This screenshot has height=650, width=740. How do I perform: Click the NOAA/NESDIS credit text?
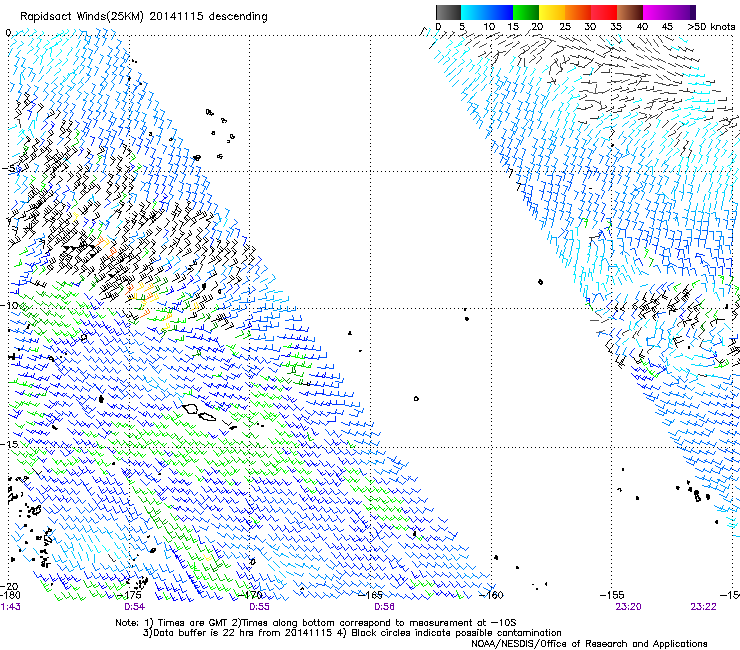[x=589, y=644]
